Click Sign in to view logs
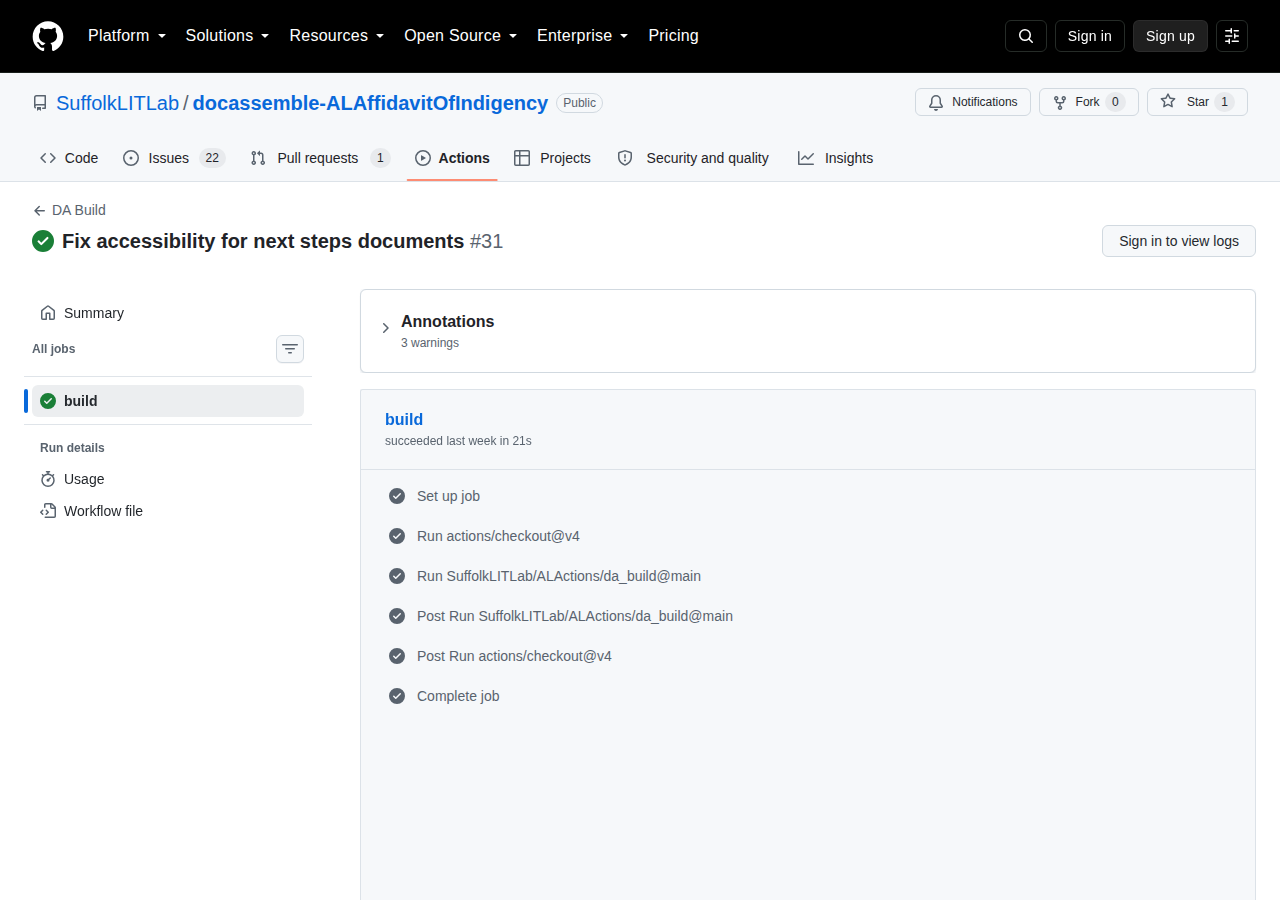1280x900 pixels. (x=1179, y=241)
